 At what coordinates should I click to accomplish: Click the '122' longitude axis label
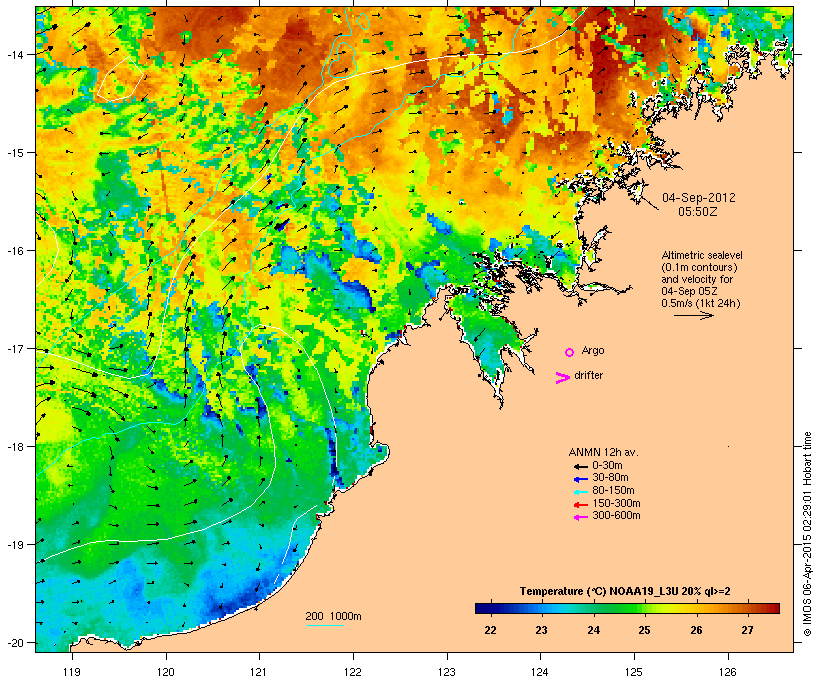353,672
